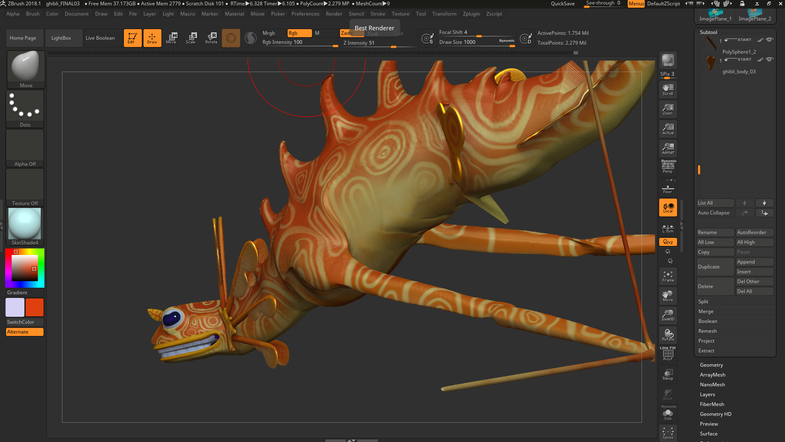
Task: Toggle Local symmetry mode
Action: coord(668,208)
